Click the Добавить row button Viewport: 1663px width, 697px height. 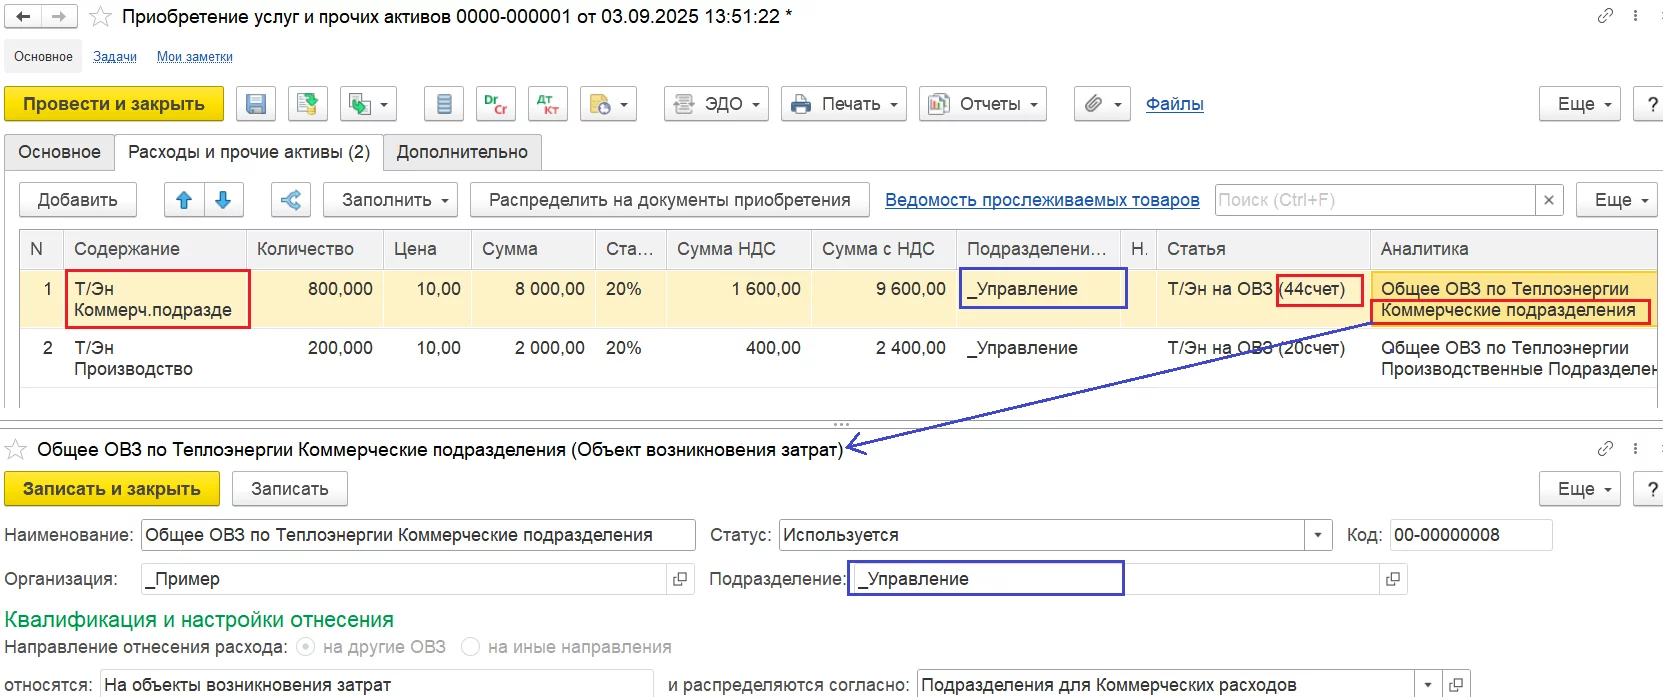78,200
